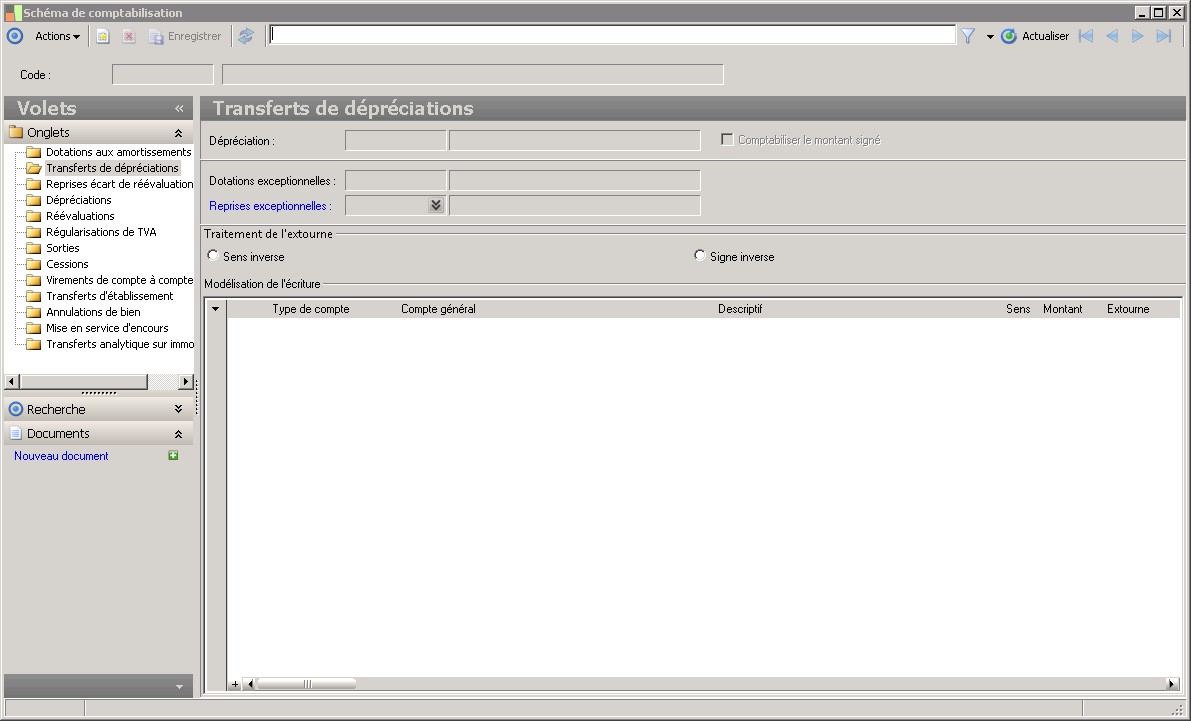
Task: Select Dotations aux amortissements tab
Action: (118, 152)
